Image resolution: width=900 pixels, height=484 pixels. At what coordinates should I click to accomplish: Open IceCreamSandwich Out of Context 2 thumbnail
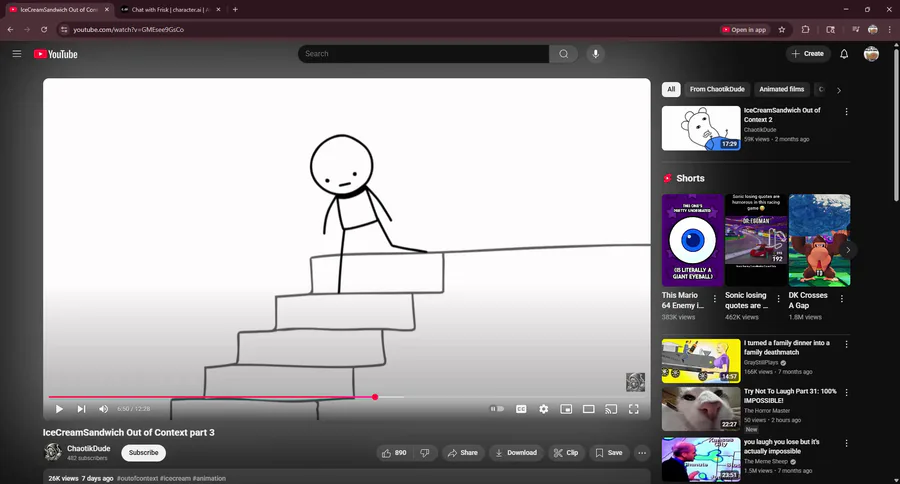(x=701, y=128)
